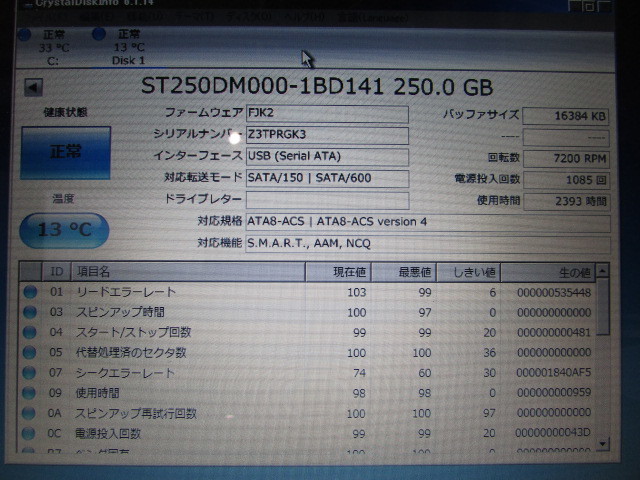Click power-on count value 1085 回

coord(567,180)
